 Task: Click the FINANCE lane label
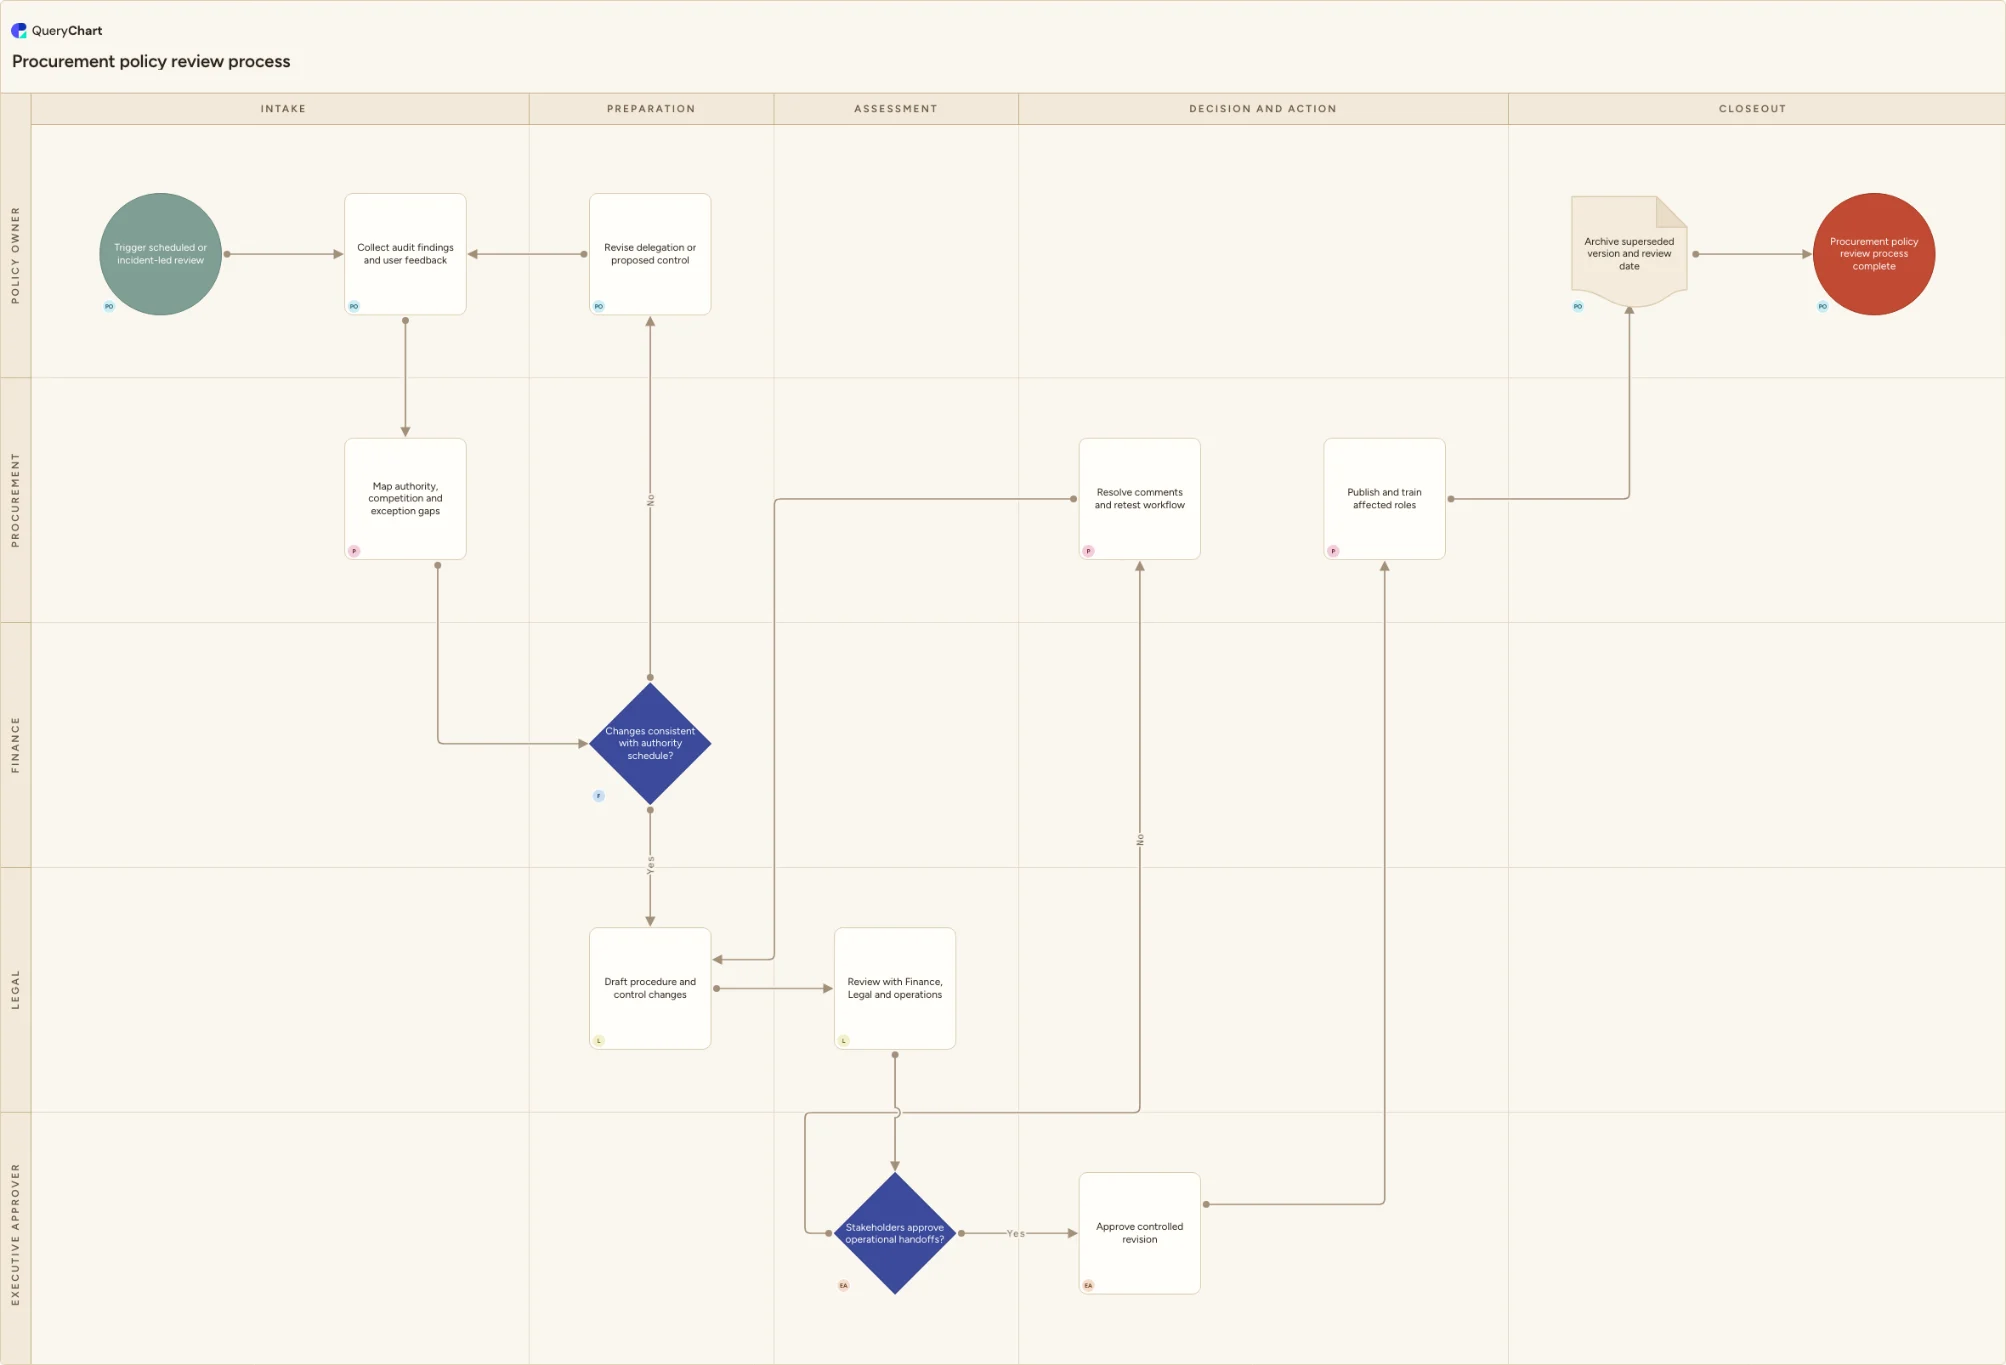pyautogui.click(x=15, y=745)
